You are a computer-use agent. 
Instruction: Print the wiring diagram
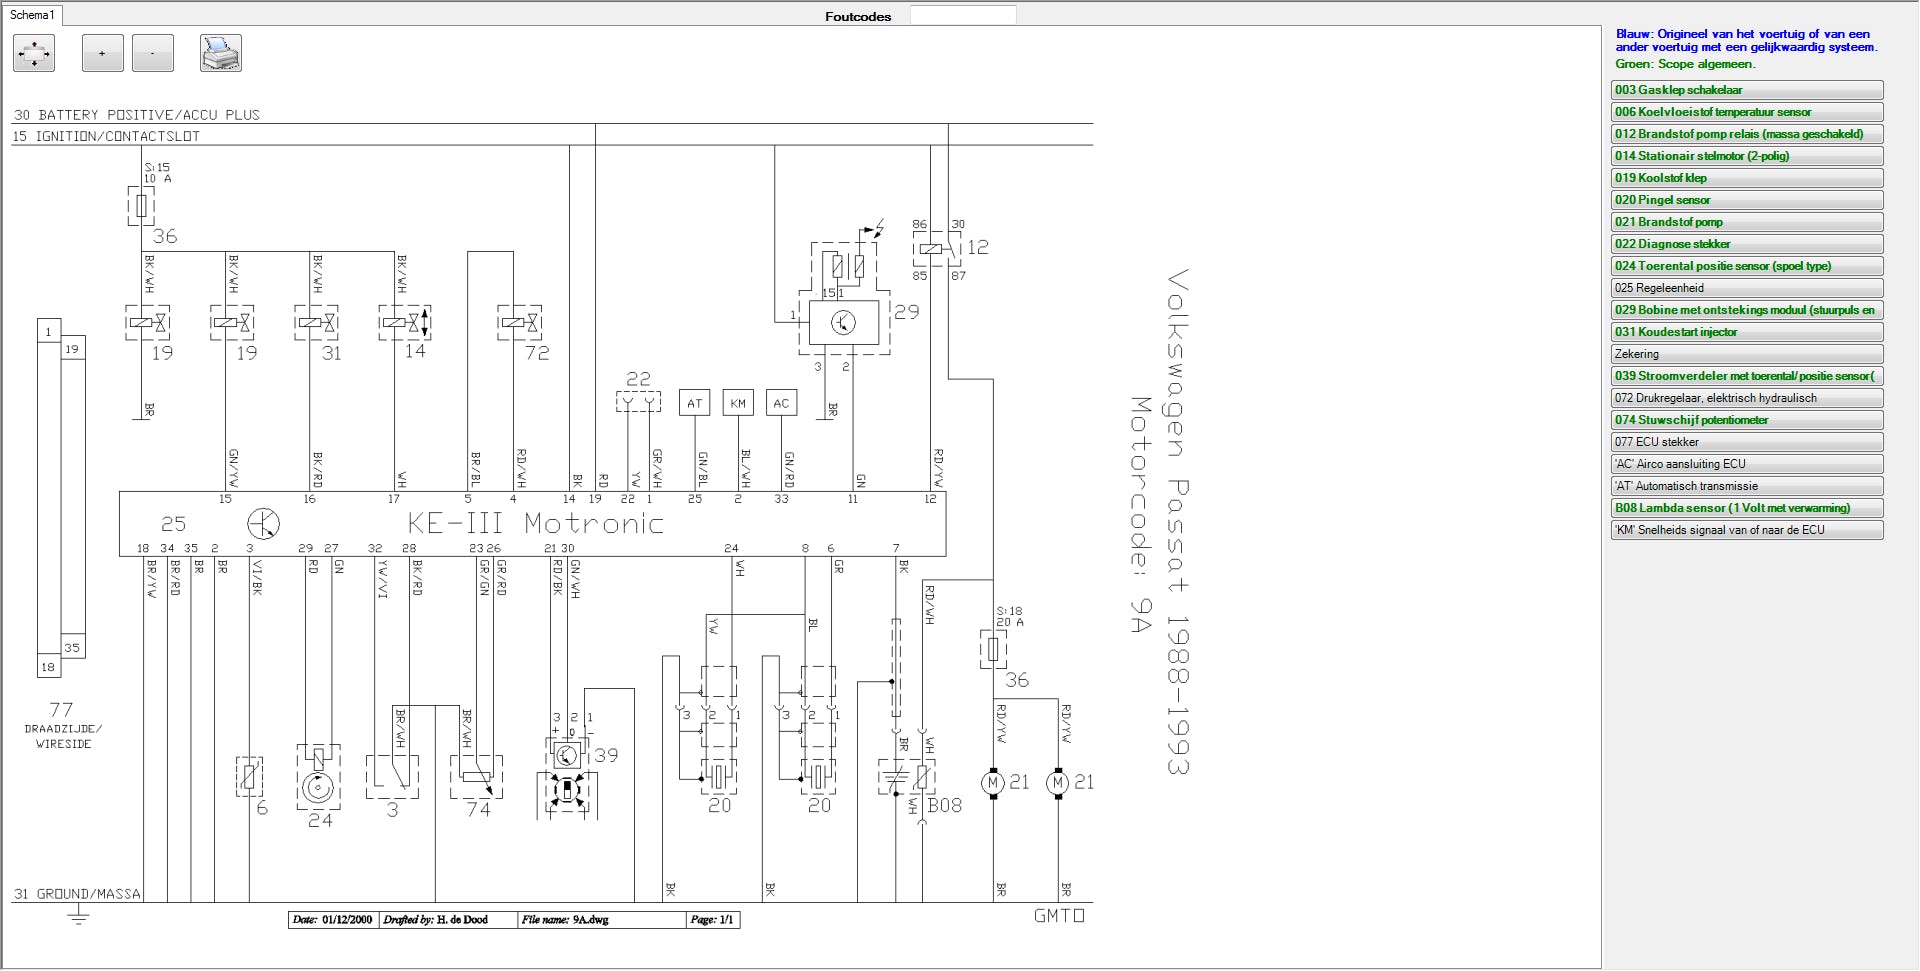point(220,54)
